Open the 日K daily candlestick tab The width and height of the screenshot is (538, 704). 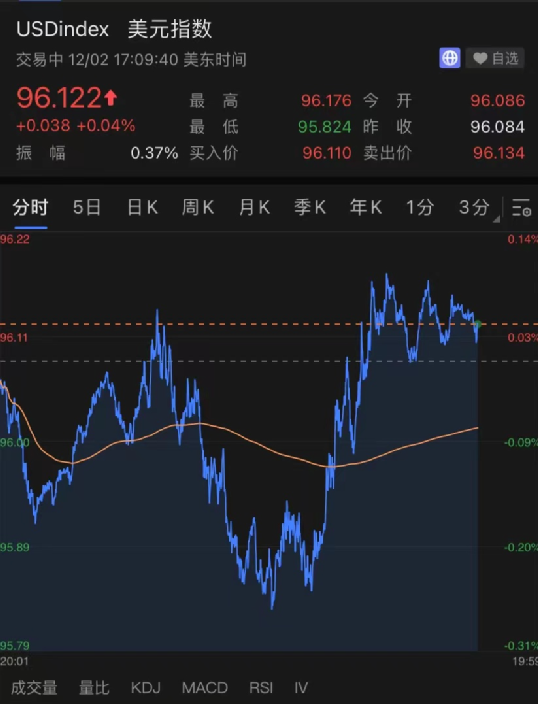142,207
